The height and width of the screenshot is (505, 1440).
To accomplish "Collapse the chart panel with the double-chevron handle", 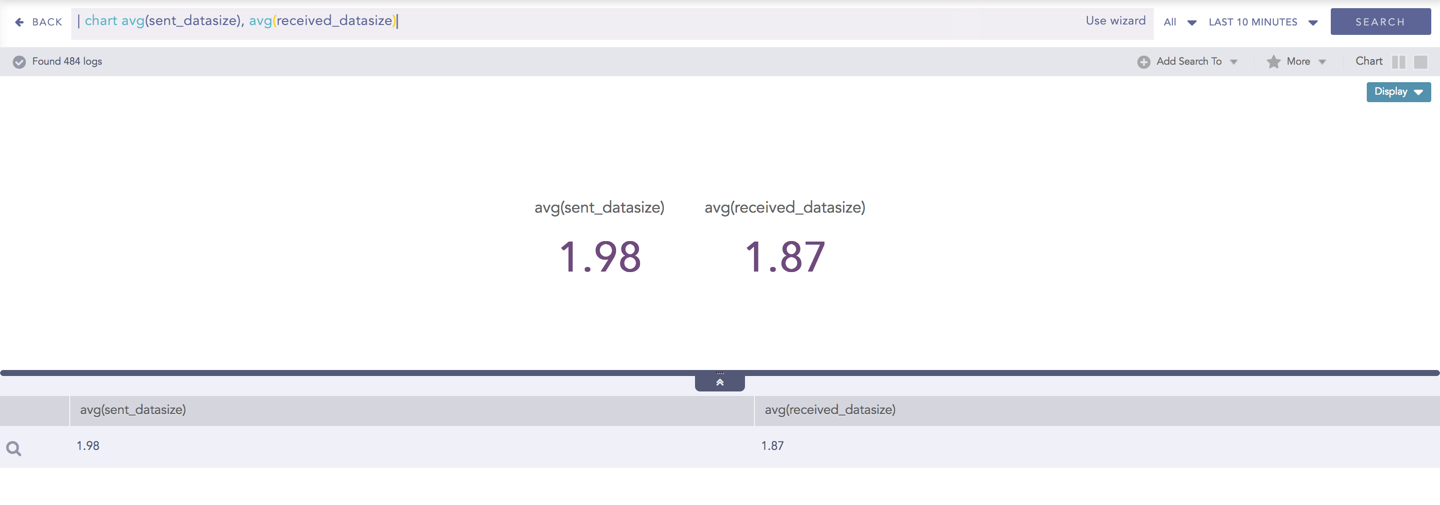I will tap(719, 383).
